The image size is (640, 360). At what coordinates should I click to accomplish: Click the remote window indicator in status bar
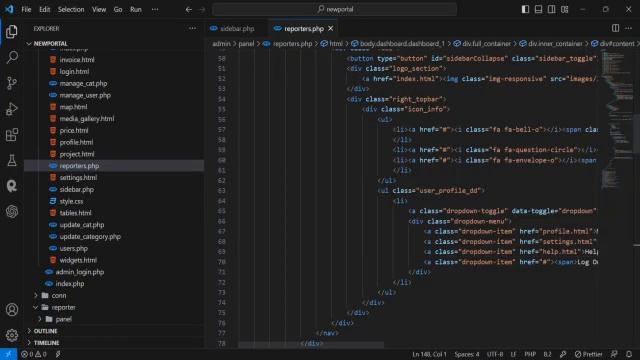pos(8,354)
